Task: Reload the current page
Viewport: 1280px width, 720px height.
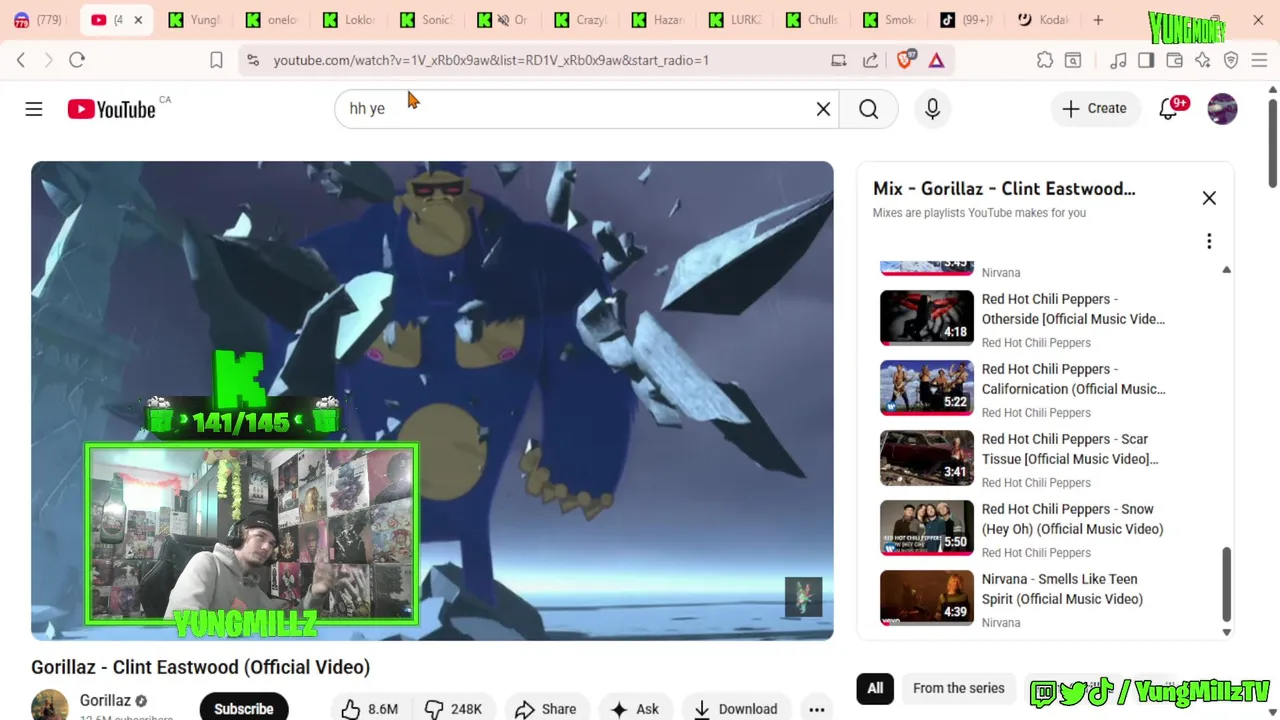Action: point(77,60)
